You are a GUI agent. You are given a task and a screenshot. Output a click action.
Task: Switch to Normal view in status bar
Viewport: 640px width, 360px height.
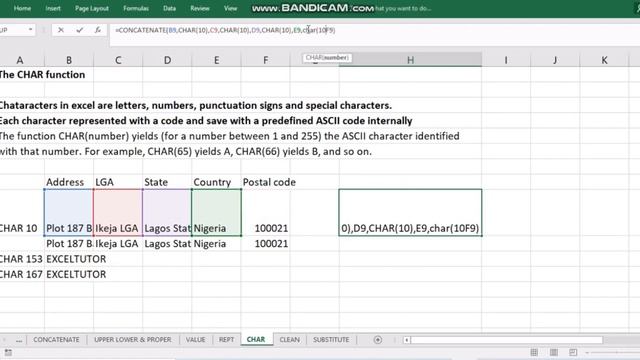click(x=534, y=352)
